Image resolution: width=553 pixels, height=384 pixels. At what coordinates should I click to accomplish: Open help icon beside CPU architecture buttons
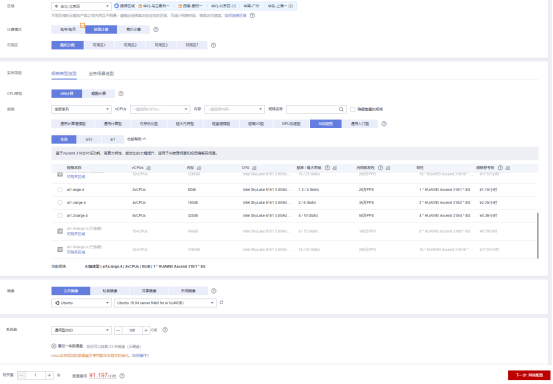121,93
